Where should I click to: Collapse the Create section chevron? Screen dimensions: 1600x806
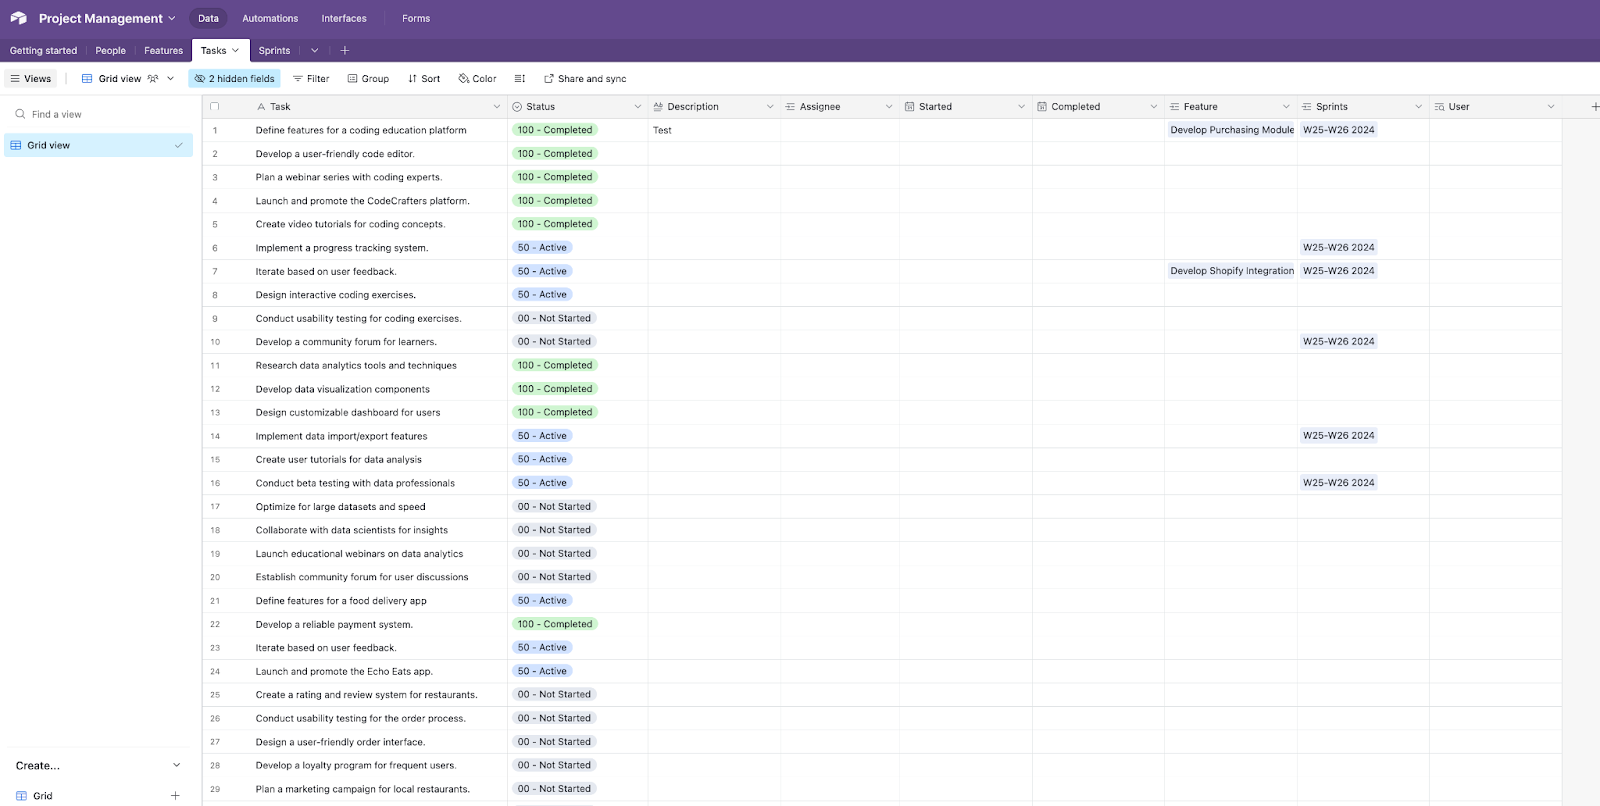[x=177, y=766]
